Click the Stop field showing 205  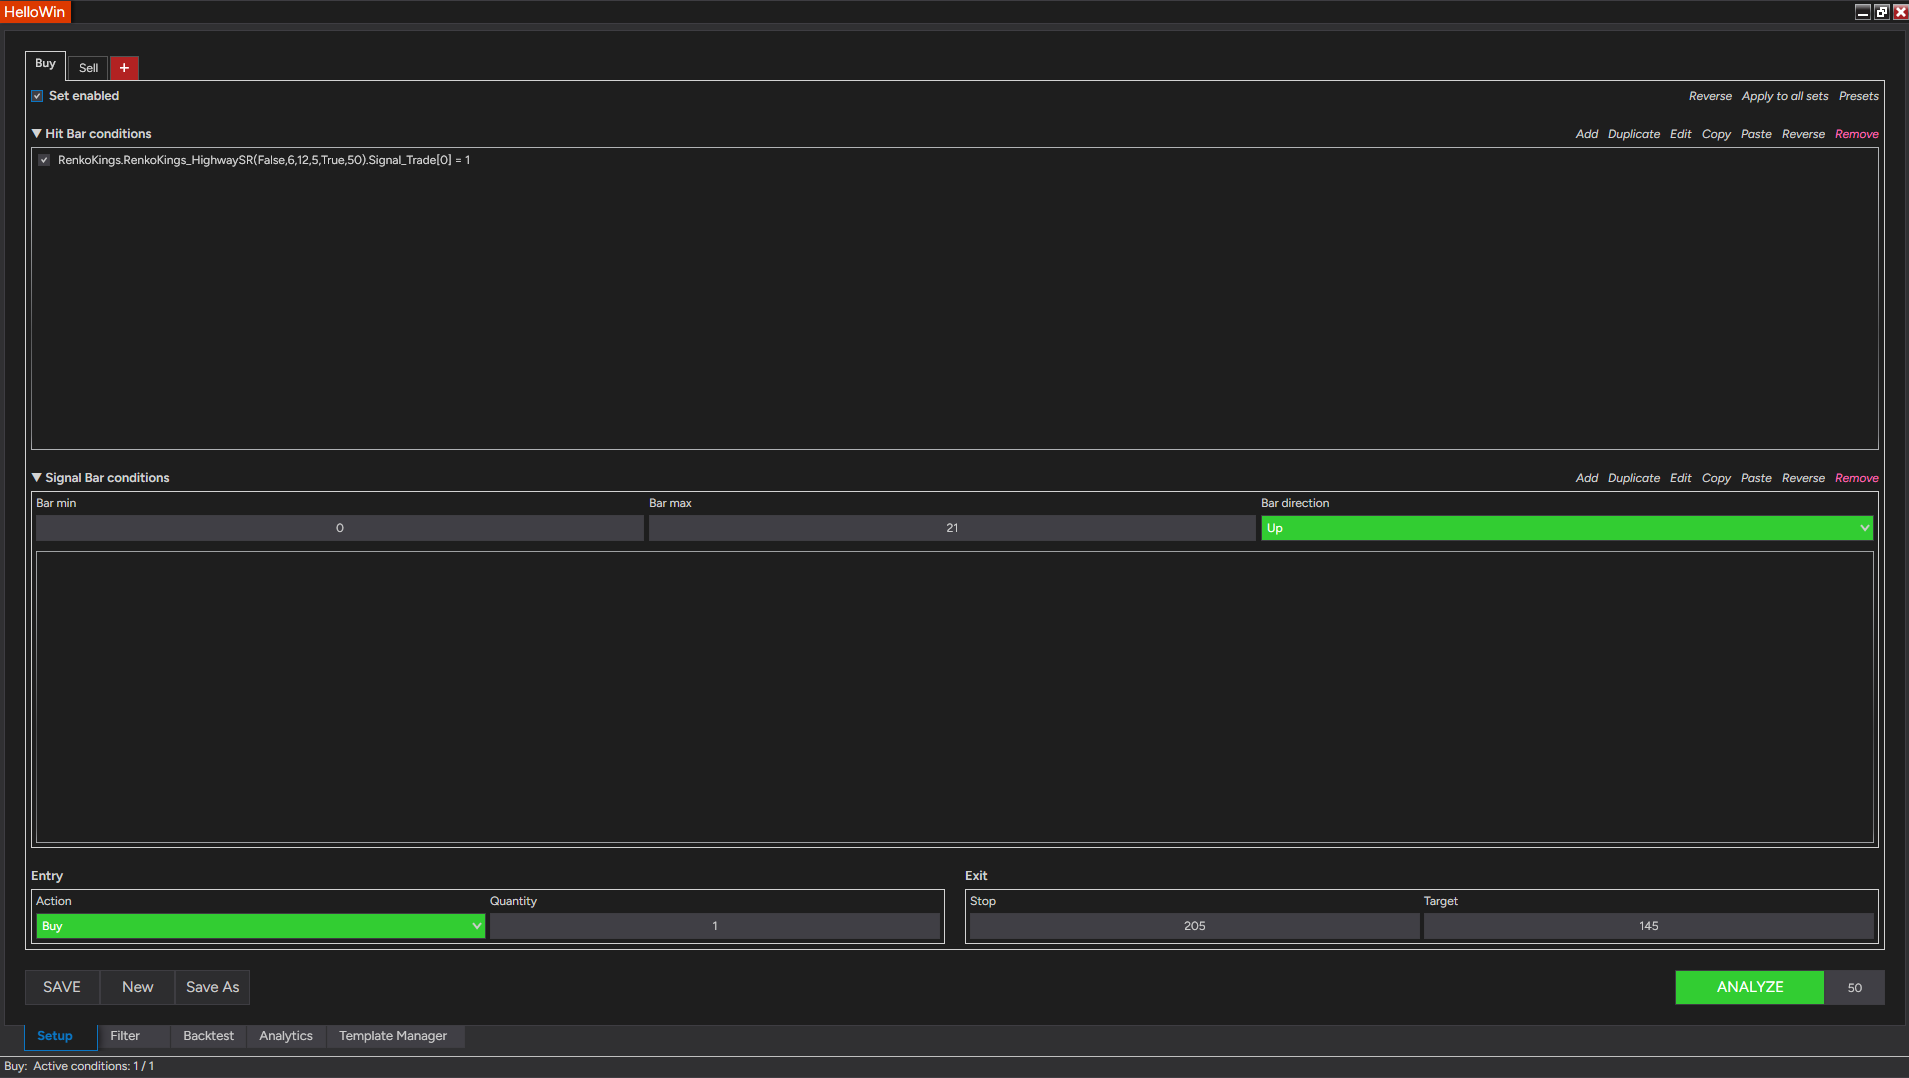tap(1194, 926)
